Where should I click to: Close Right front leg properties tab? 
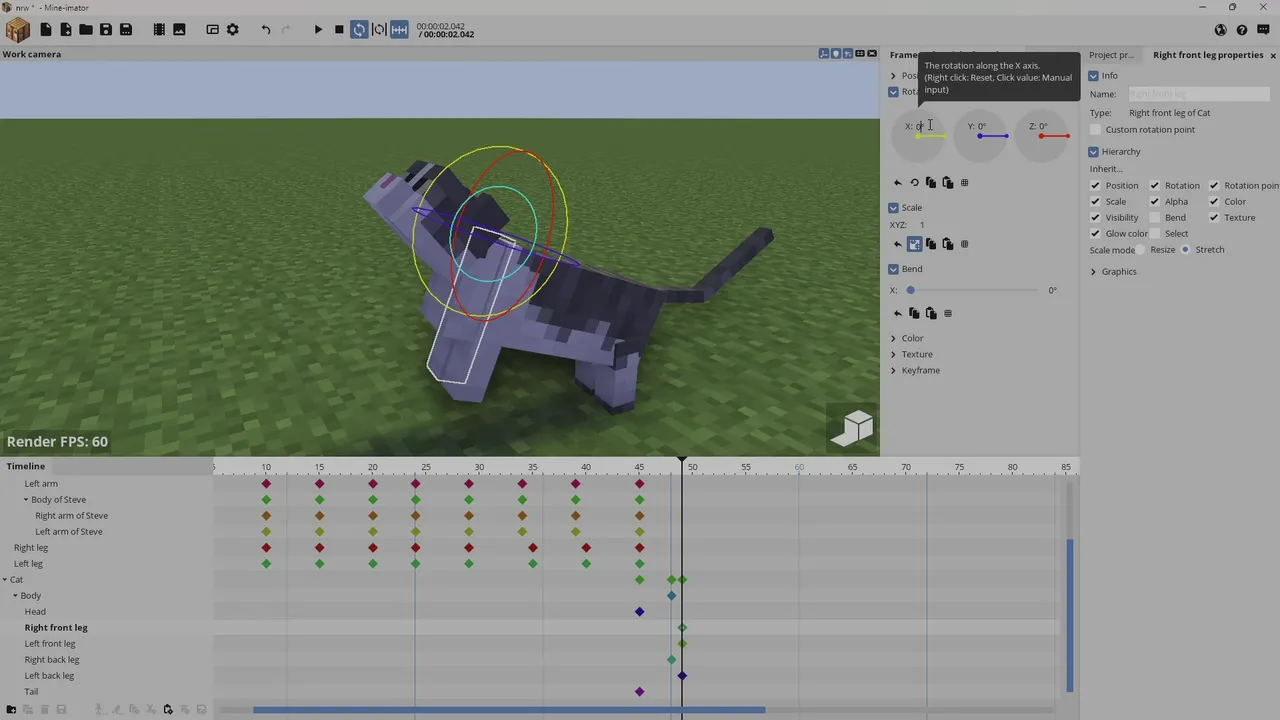point(1273,56)
